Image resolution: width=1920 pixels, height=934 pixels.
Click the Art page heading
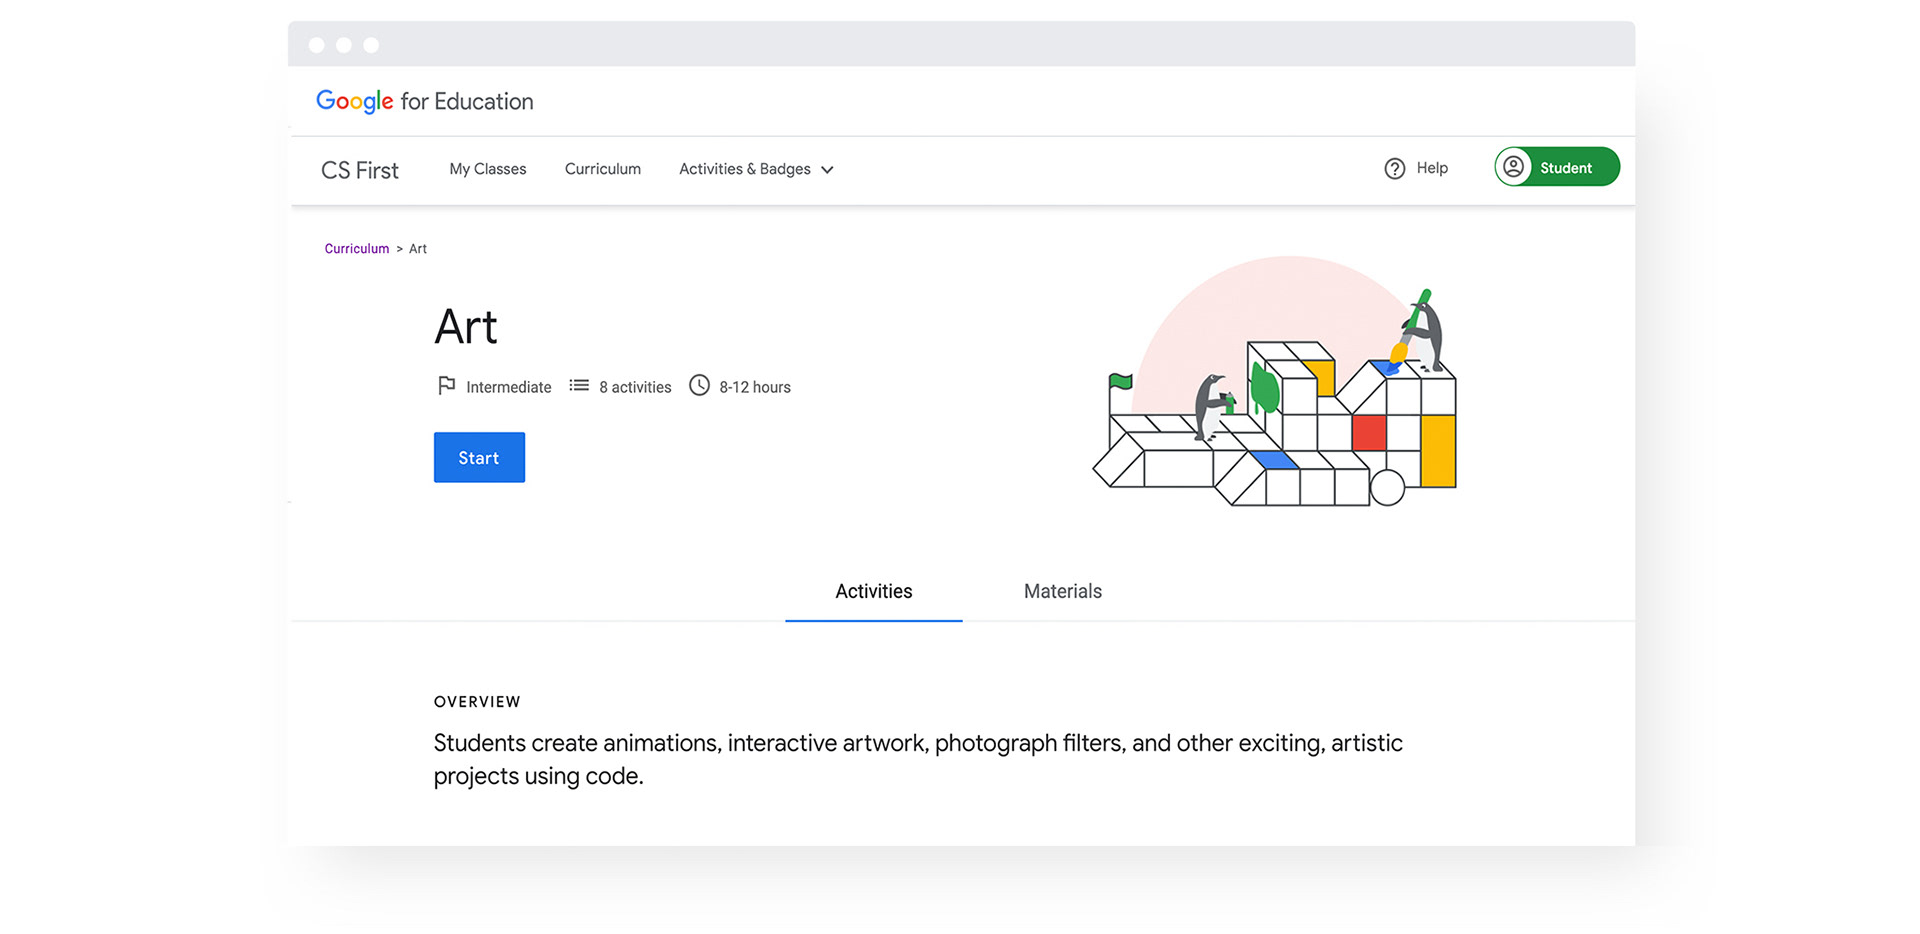(466, 327)
